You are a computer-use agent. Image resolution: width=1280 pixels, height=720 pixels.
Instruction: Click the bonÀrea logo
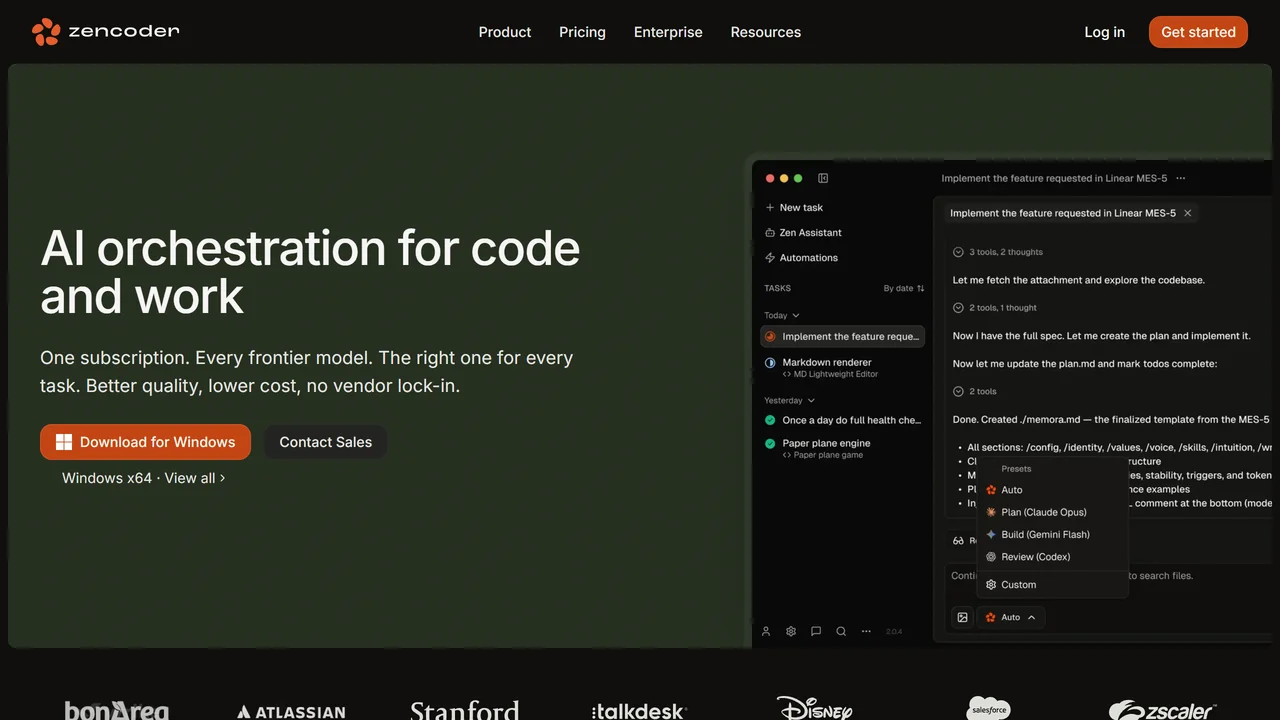pos(117,710)
